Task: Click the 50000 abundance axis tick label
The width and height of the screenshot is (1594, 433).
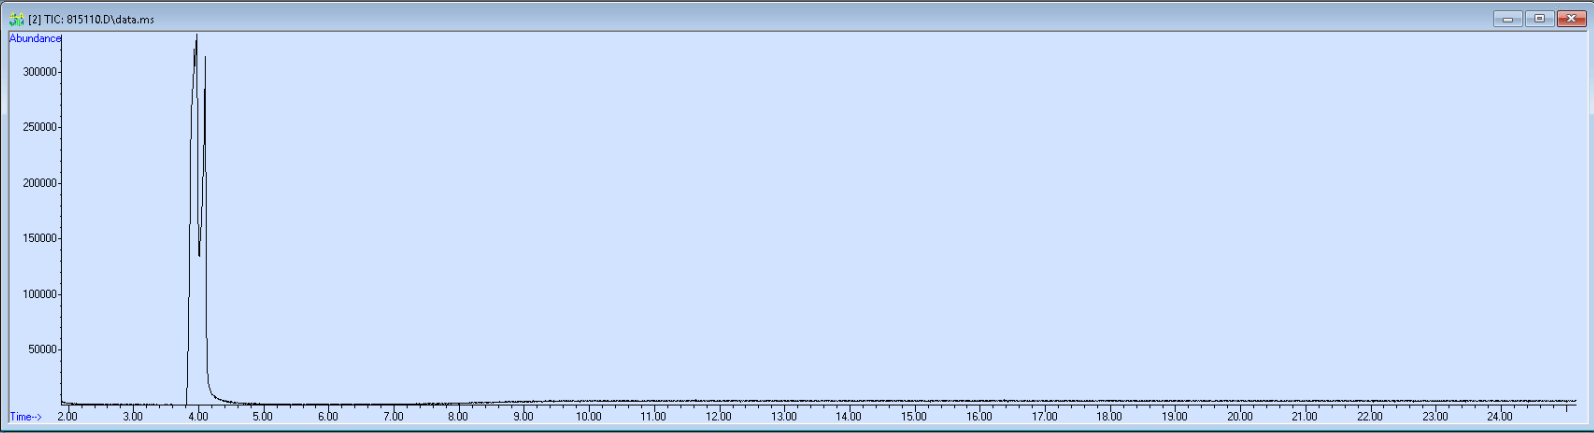Action: point(43,349)
